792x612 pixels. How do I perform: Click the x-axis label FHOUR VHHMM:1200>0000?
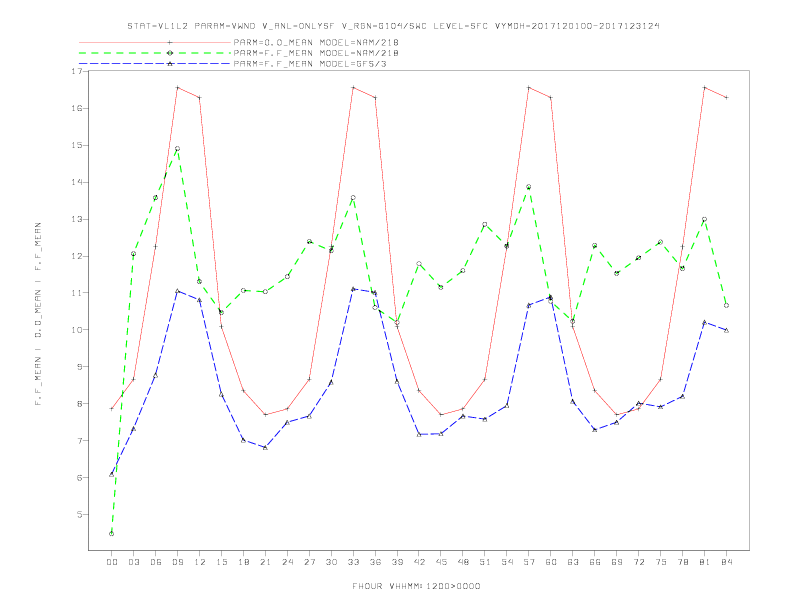(416, 586)
